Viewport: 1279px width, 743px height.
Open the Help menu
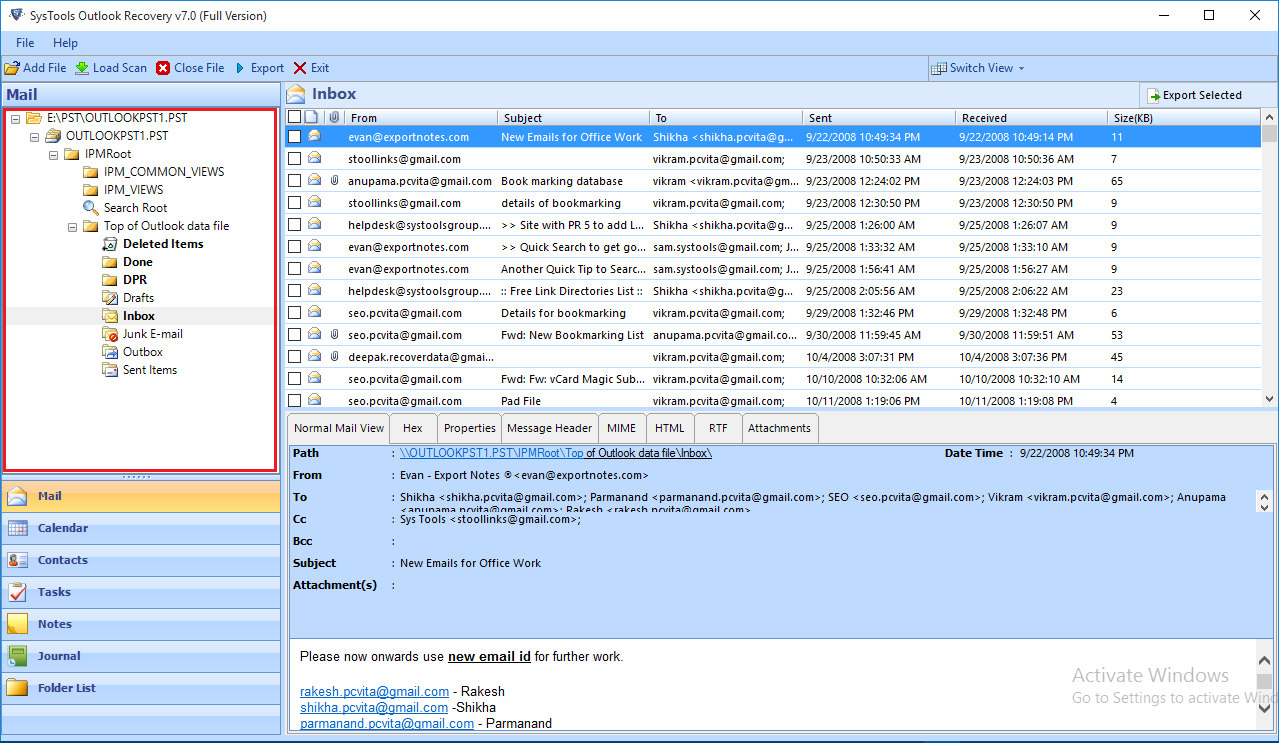pyautogui.click(x=65, y=43)
